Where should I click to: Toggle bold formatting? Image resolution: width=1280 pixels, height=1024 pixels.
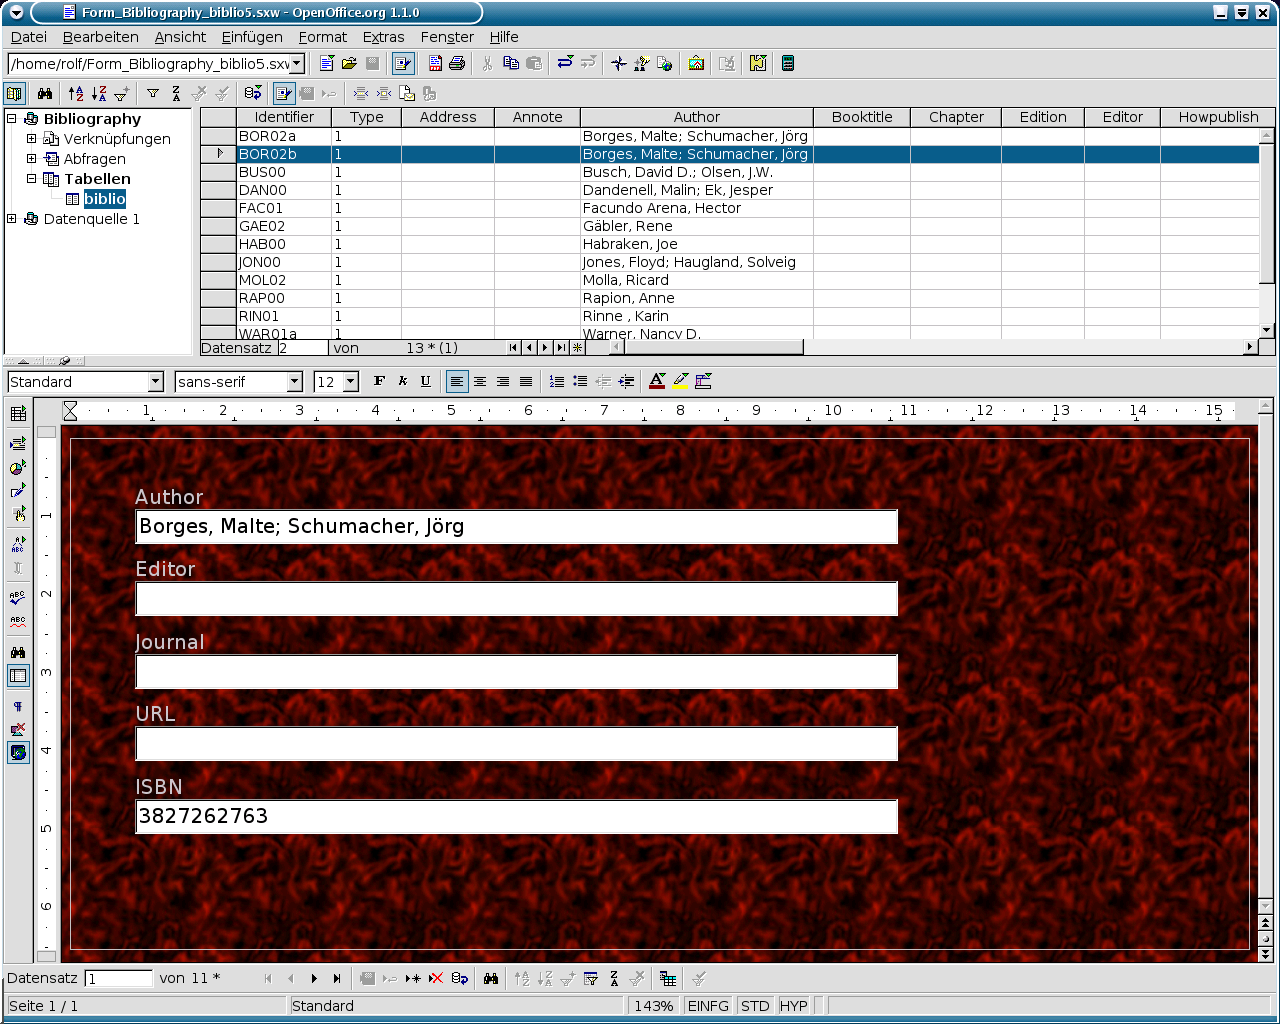[x=379, y=381]
